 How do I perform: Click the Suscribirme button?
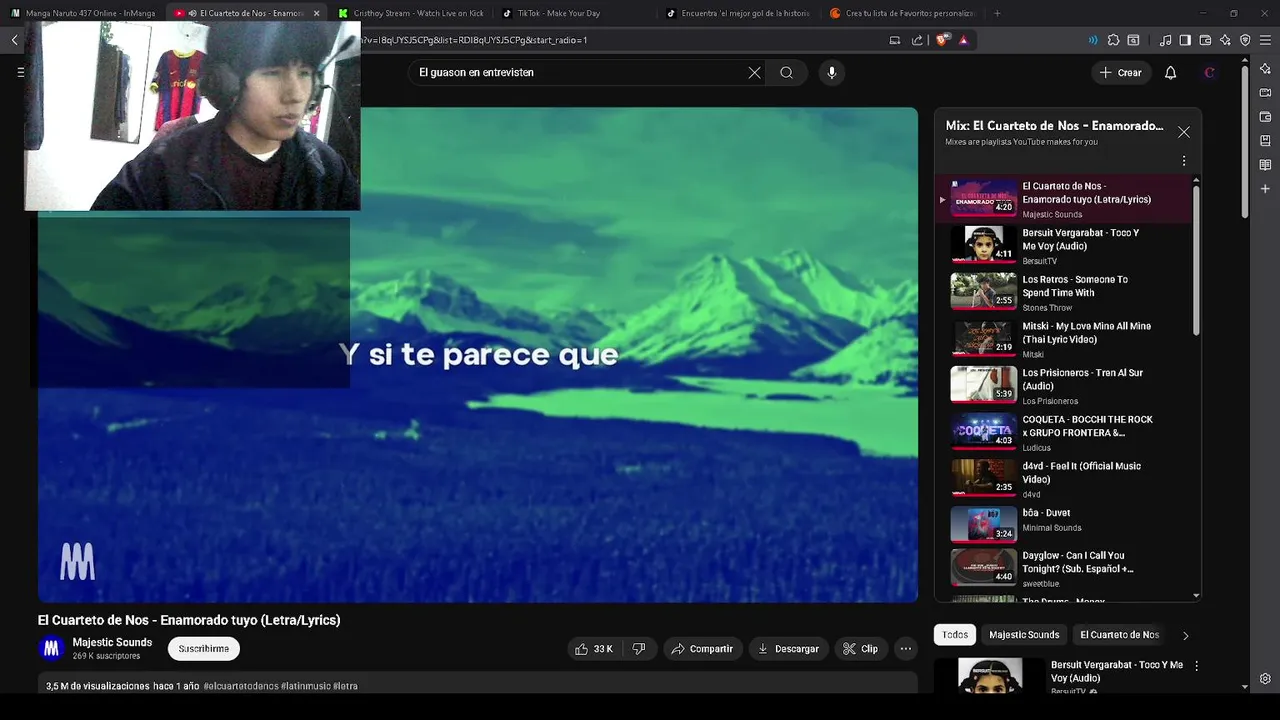point(204,649)
